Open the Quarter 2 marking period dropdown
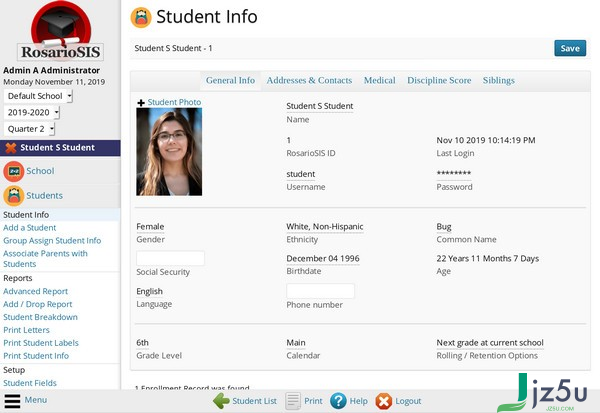600x413 pixels. click(29, 129)
